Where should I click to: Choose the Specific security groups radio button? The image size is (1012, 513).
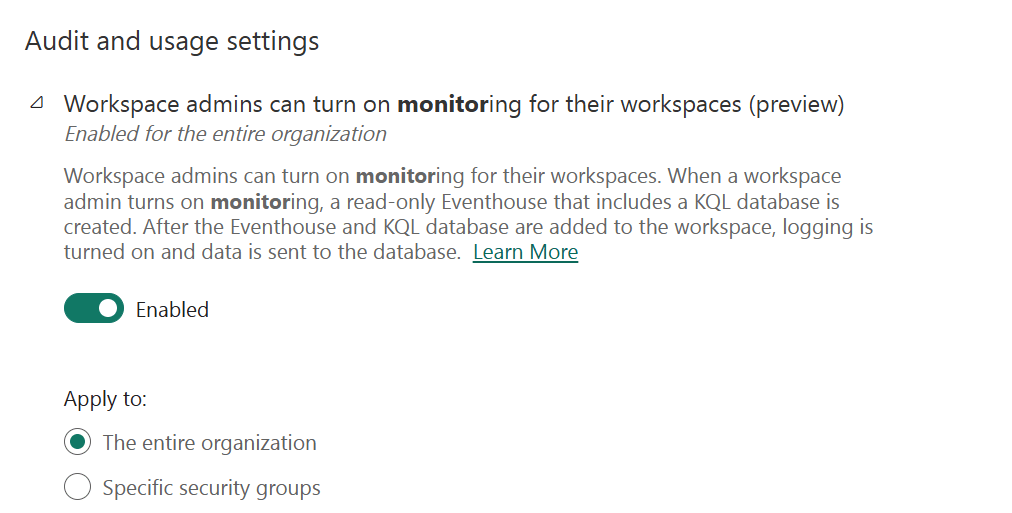[77, 488]
